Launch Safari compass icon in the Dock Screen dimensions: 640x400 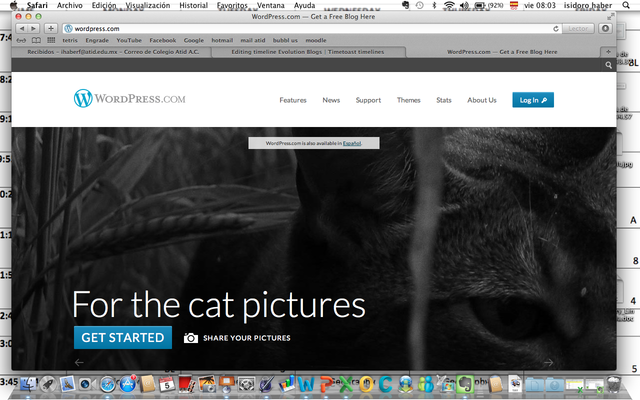click(x=108, y=384)
